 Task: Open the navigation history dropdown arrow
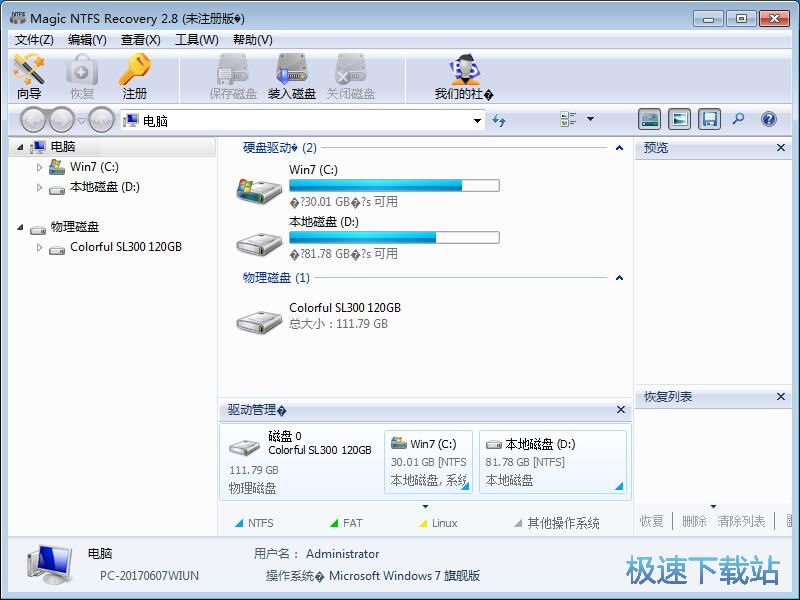(x=81, y=121)
